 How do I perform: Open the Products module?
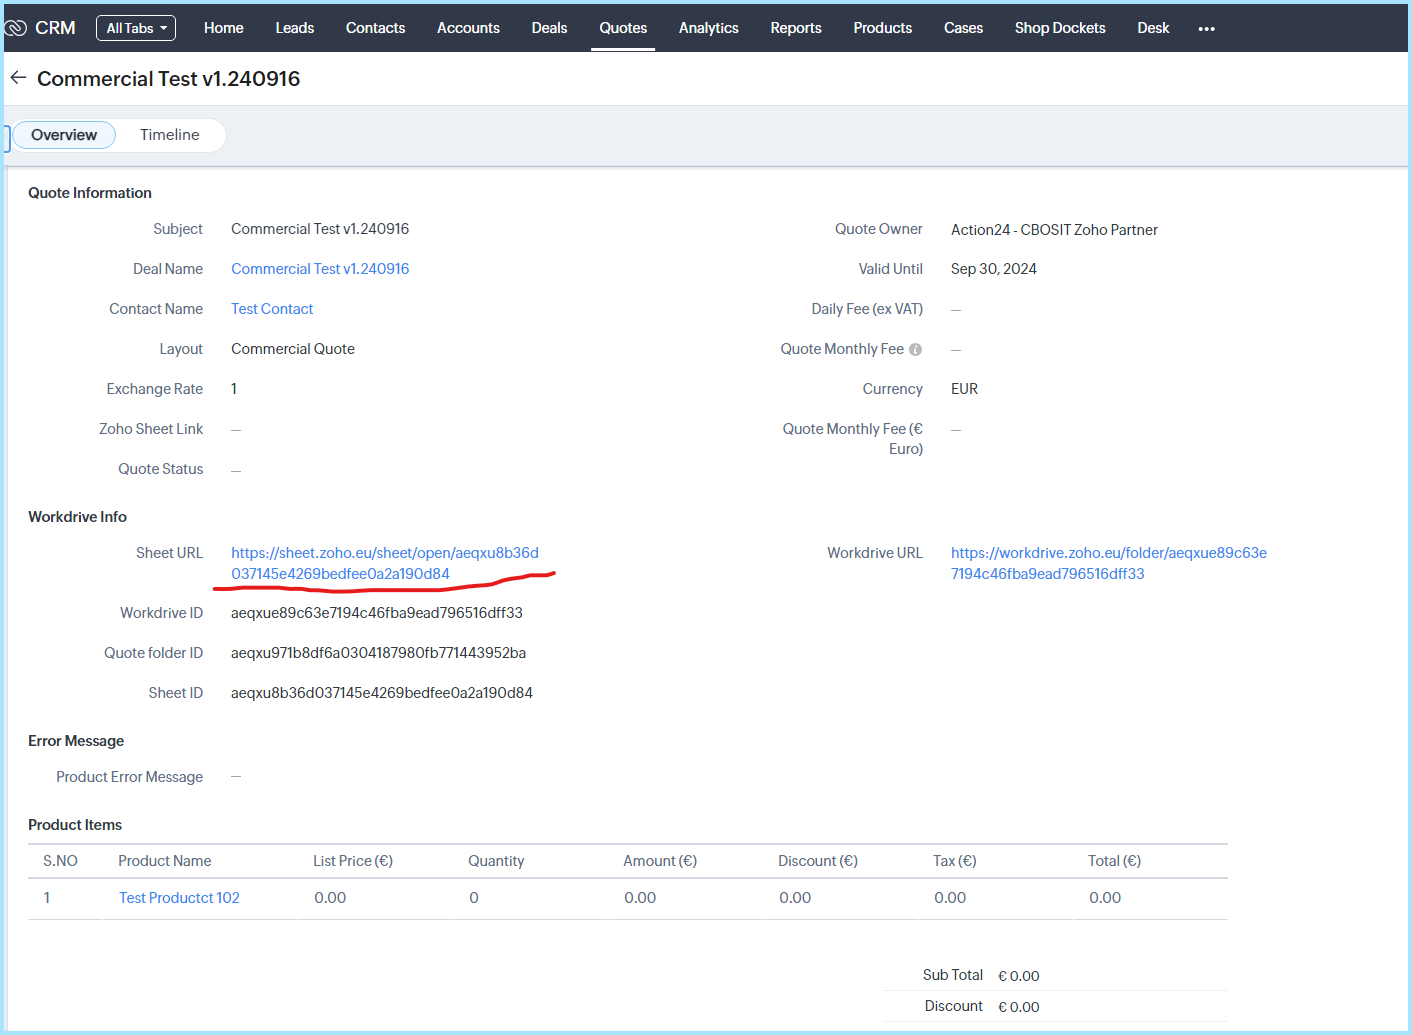tap(882, 28)
